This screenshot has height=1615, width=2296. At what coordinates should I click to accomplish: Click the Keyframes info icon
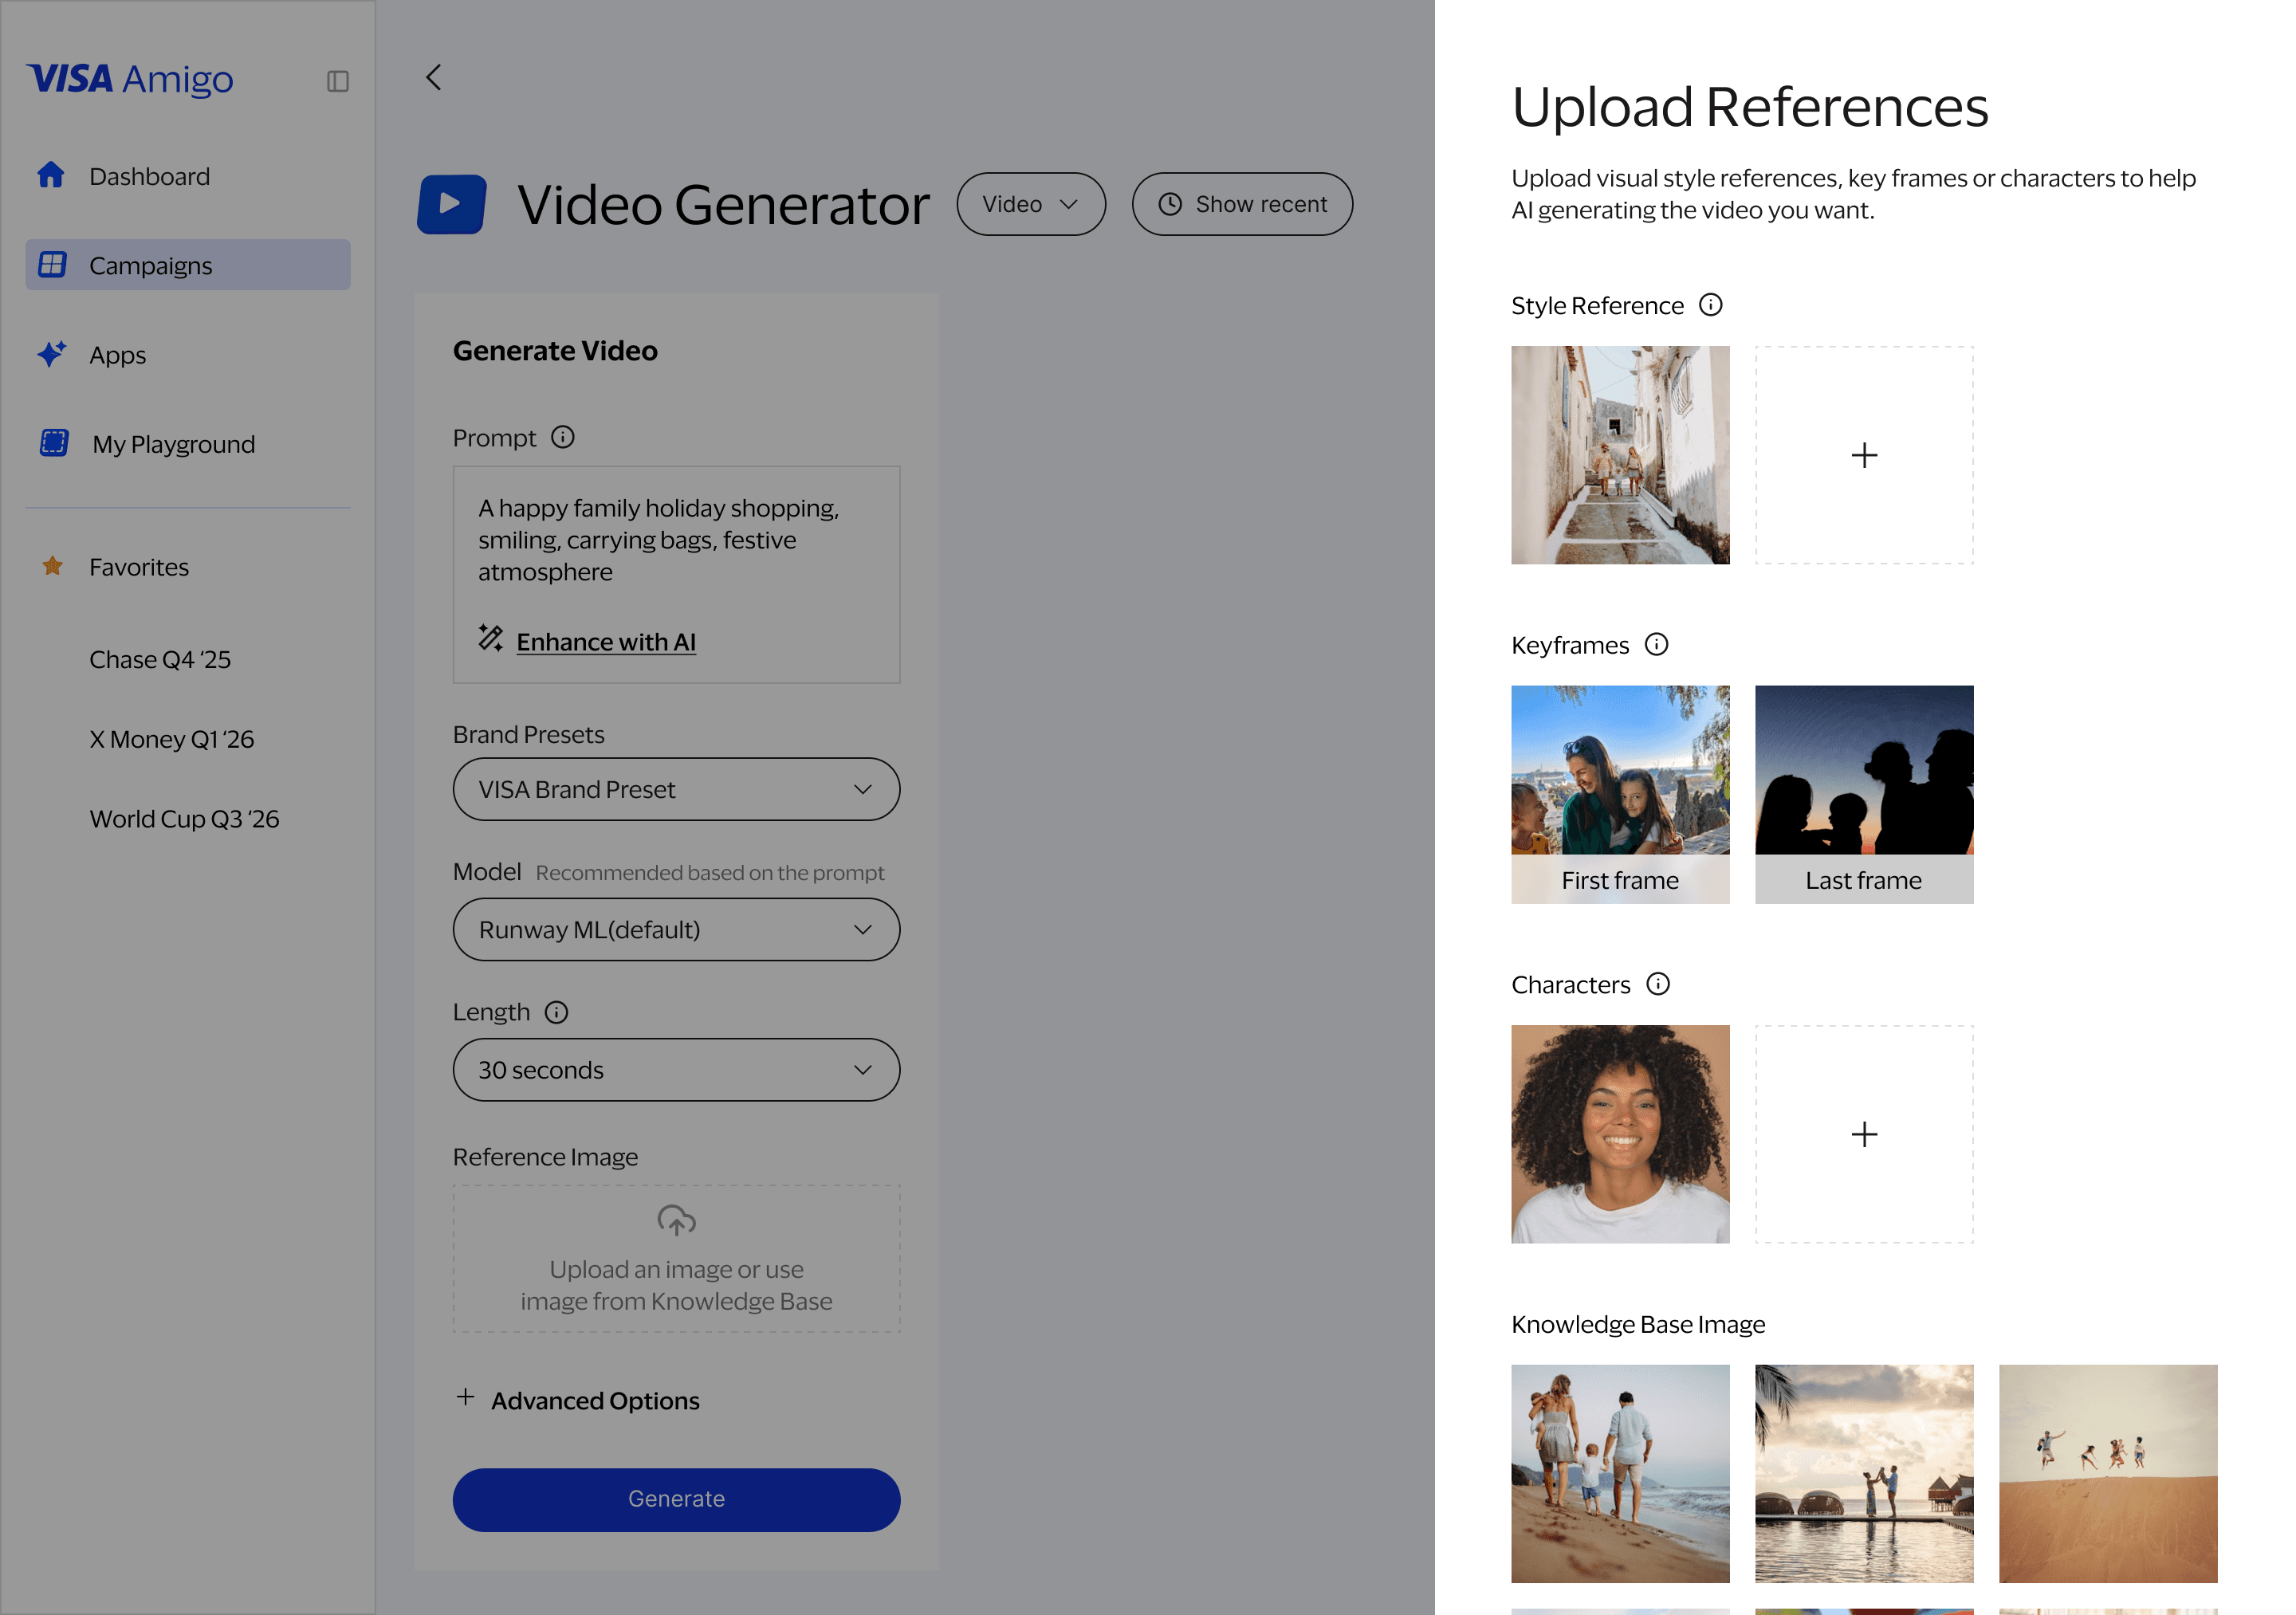[x=1657, y=644]
